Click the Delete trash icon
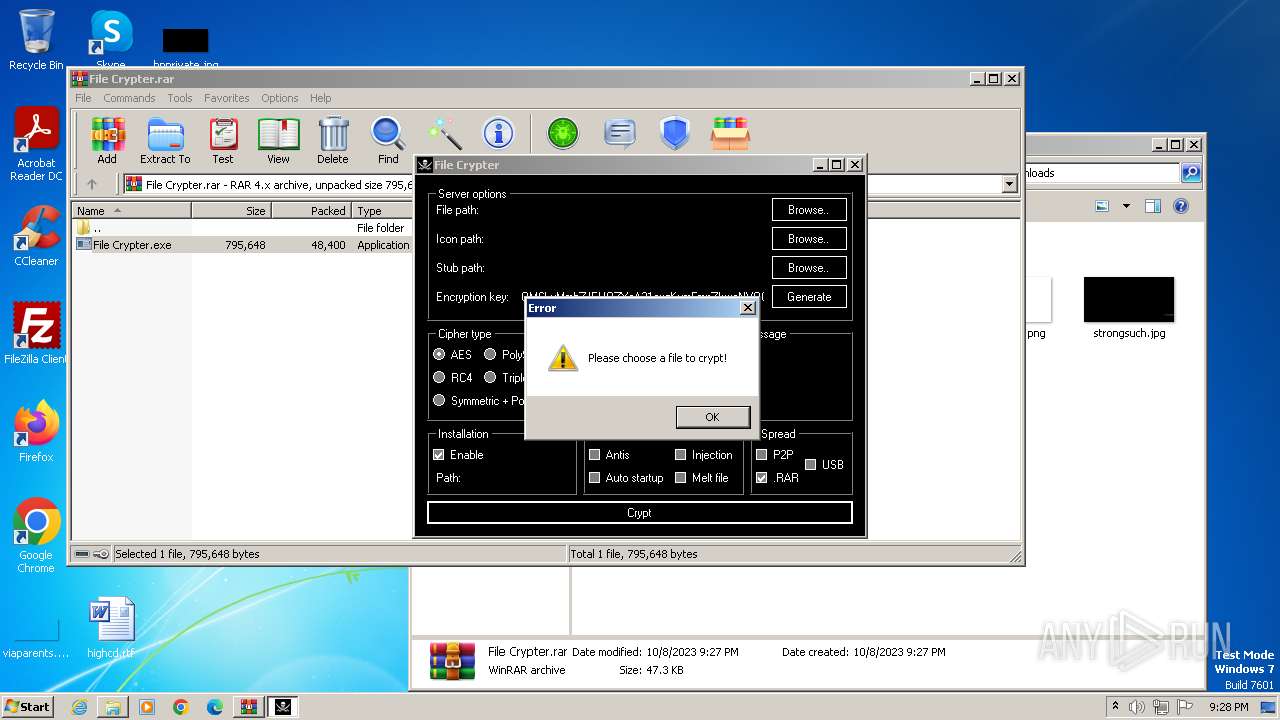The image size is (1280, 720). 333,140
